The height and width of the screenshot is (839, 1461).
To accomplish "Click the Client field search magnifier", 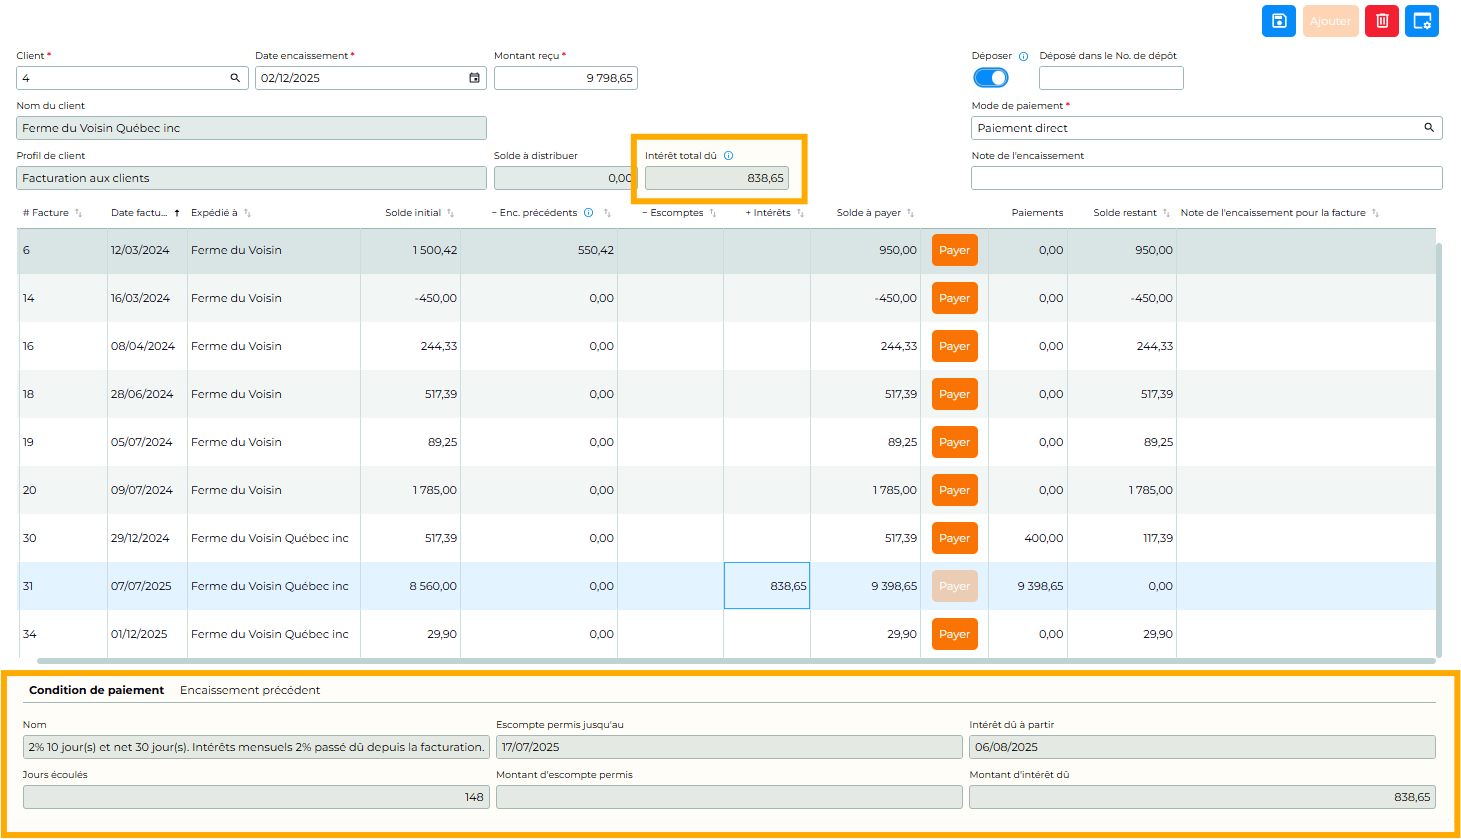I will point(236,78).
